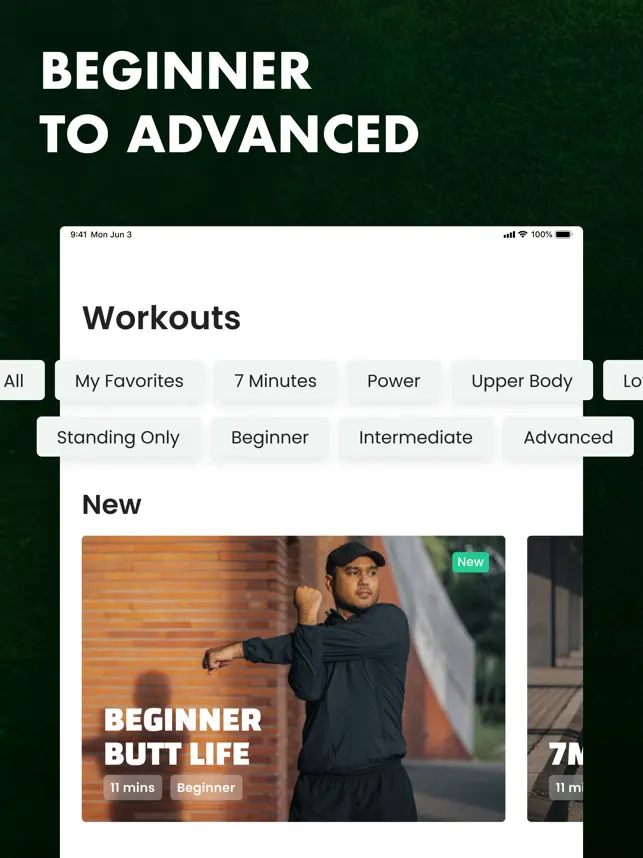Open the partially visible 7M workout card
643x858 pixels.
coord(555,679)
